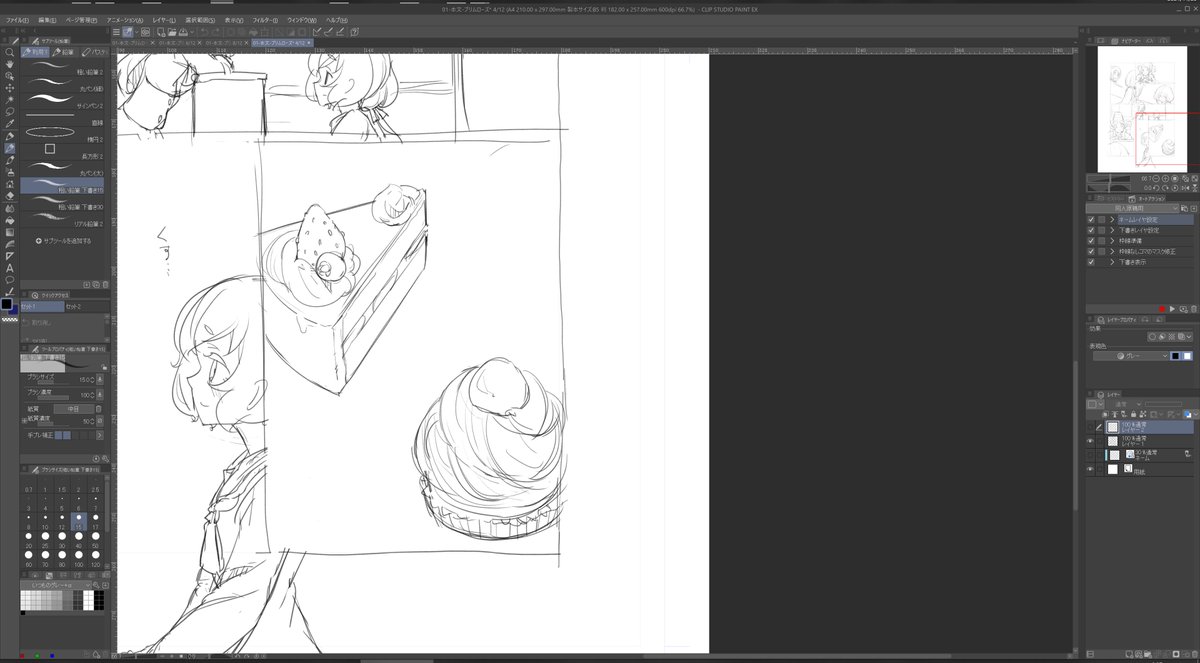Select brush size preset 15

click(78, 522)
